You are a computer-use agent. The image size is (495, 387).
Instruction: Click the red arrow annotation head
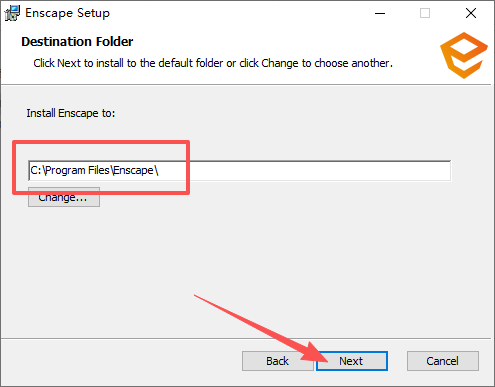(x=314, y=353)
